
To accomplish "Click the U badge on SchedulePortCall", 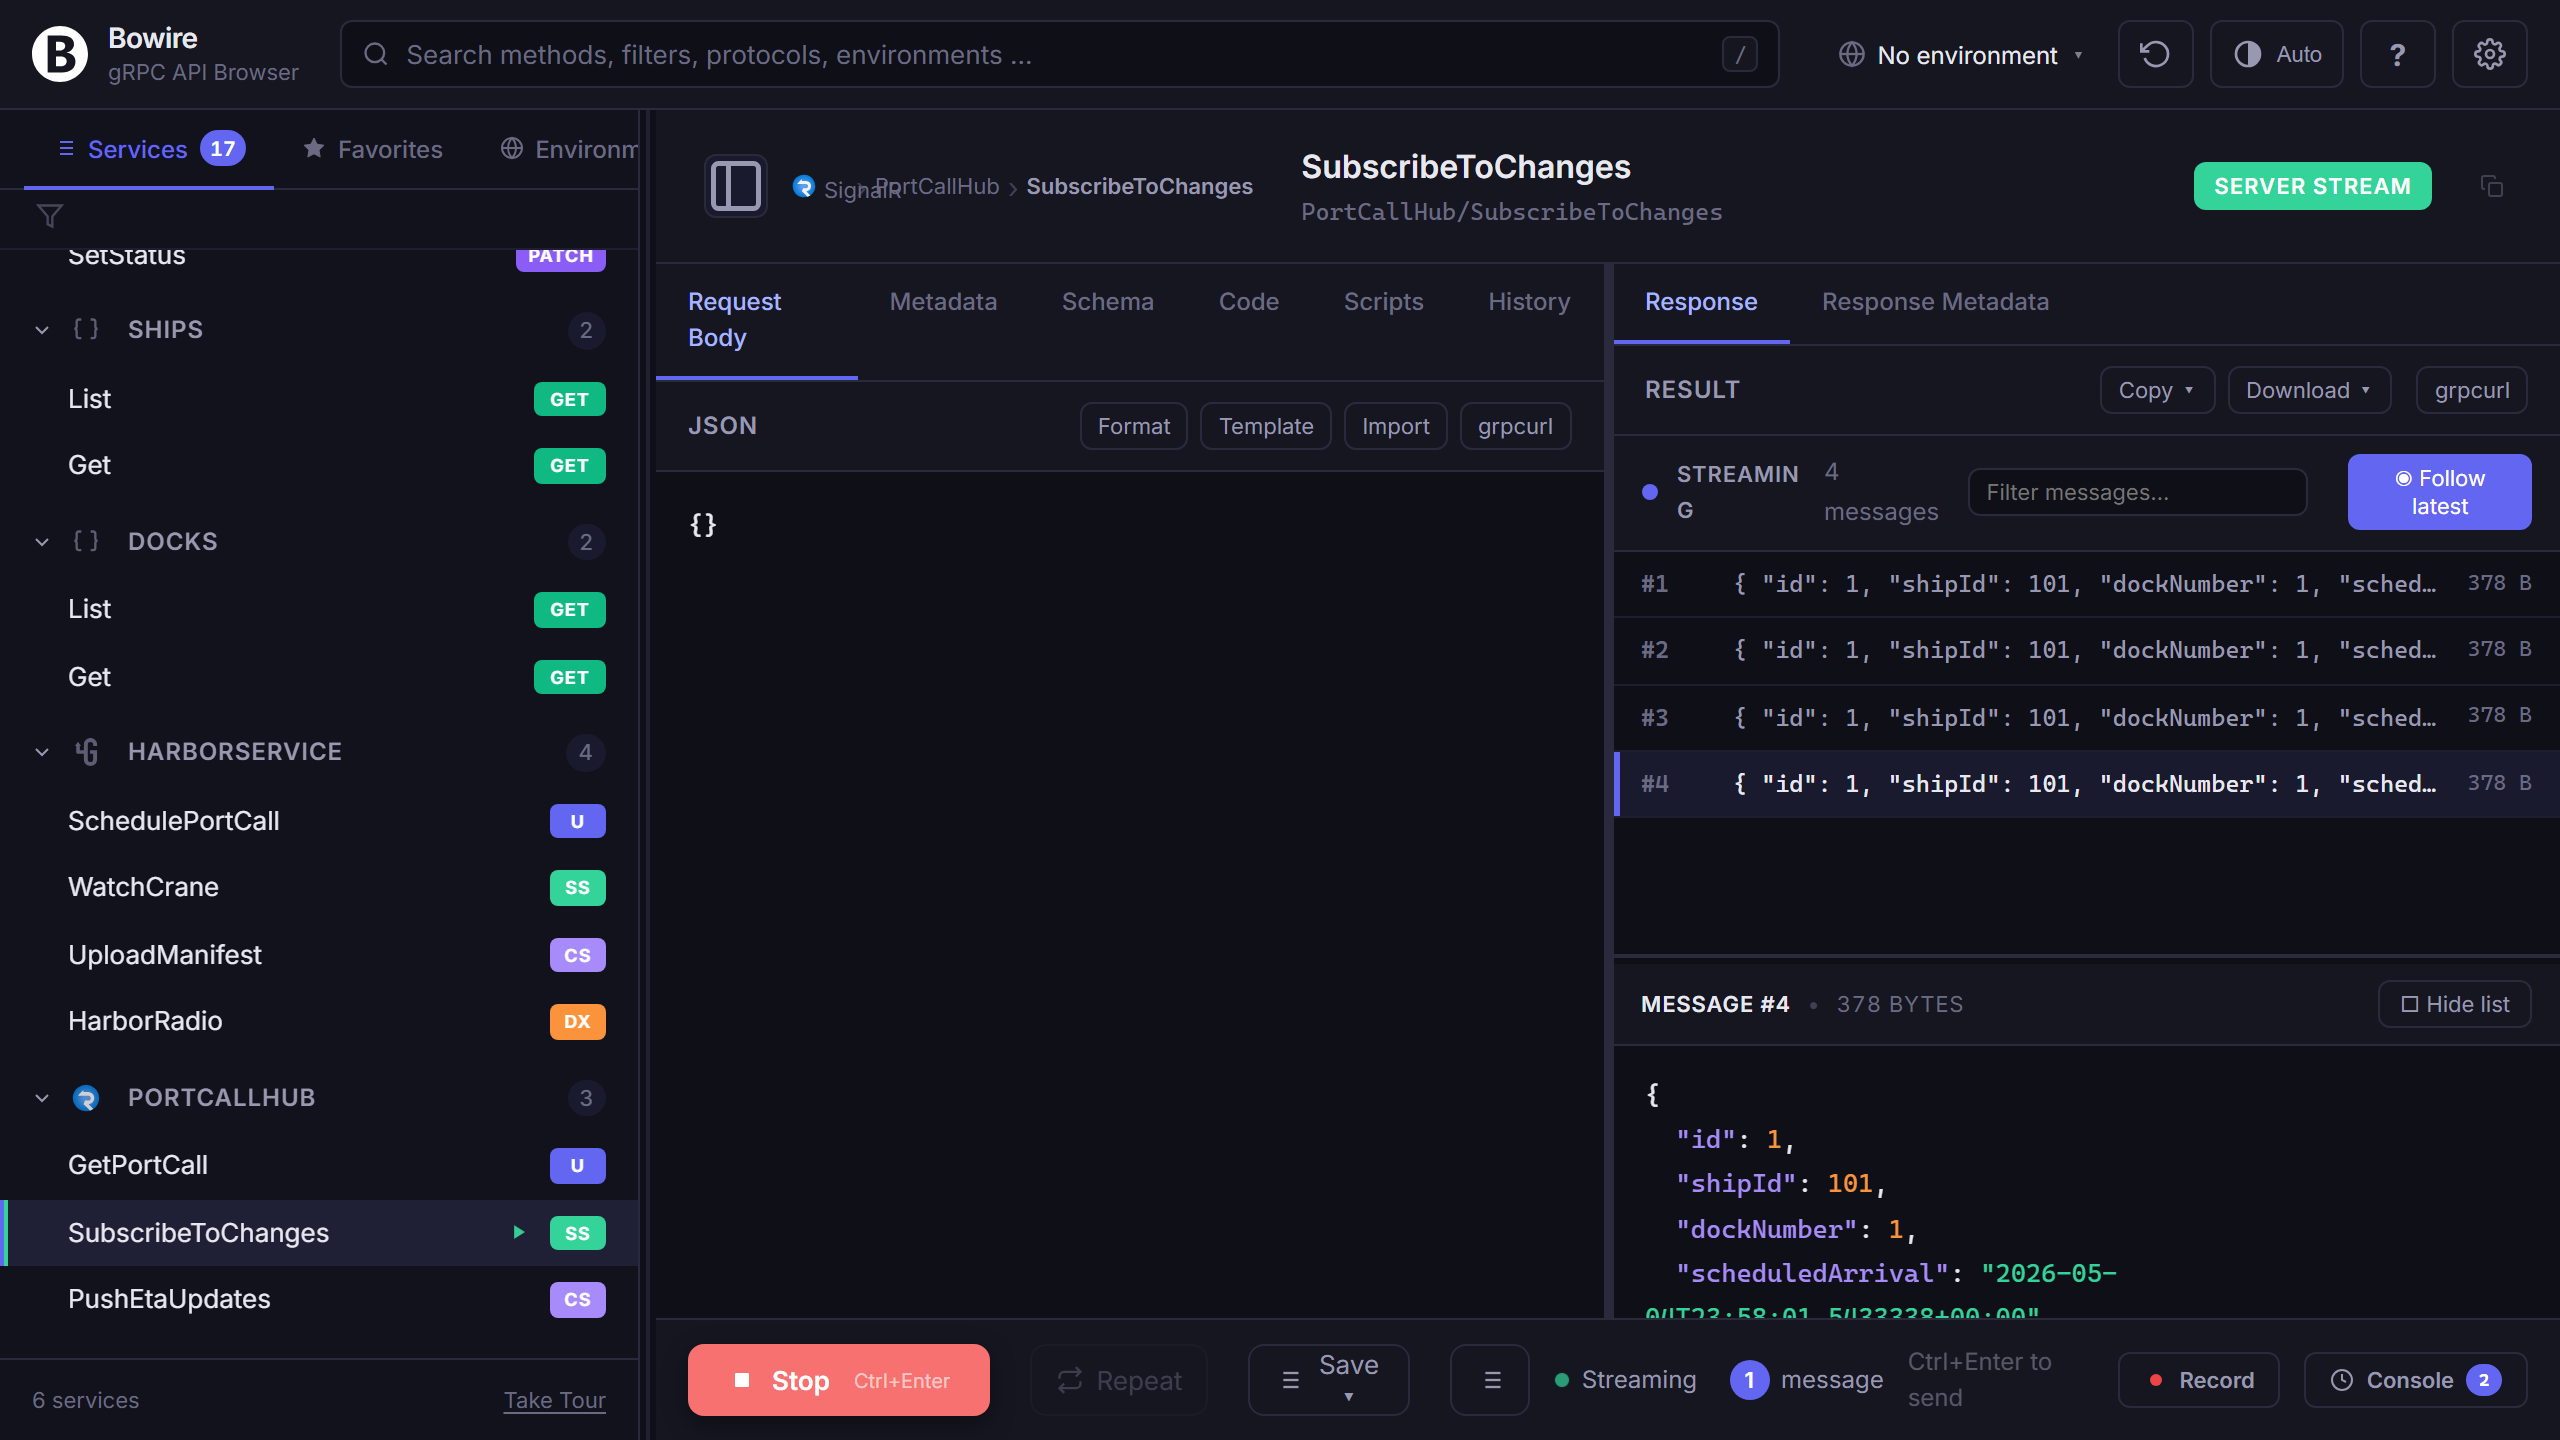I will click(x=577, y=821).
